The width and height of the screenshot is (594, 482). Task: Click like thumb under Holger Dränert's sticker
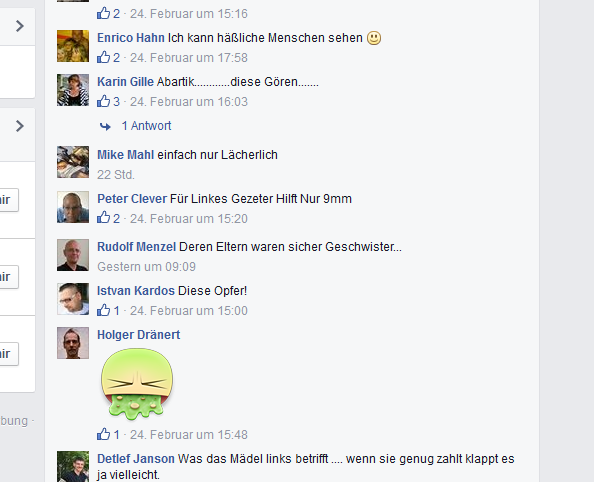(x=103, y=434)
